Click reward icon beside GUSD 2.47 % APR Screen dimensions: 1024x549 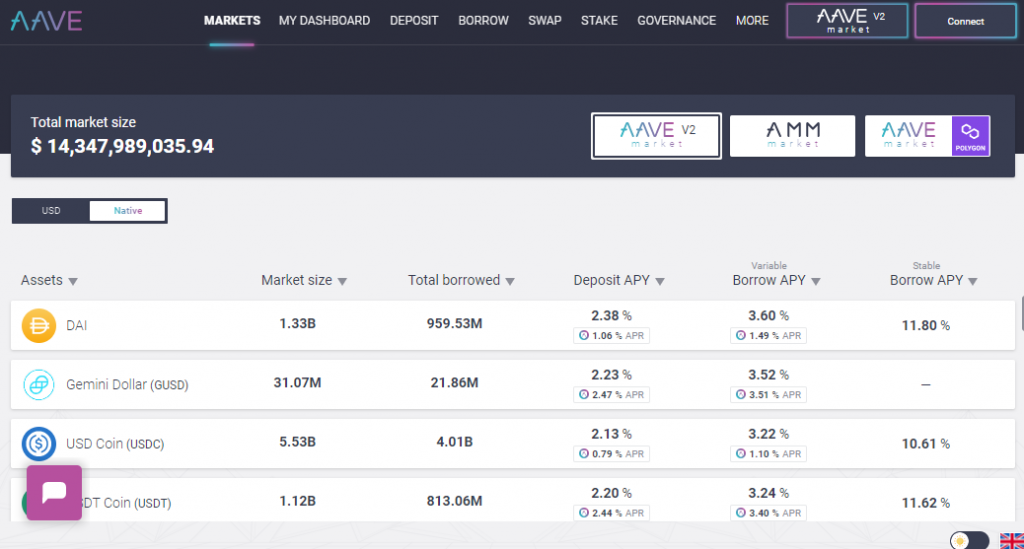584,394
